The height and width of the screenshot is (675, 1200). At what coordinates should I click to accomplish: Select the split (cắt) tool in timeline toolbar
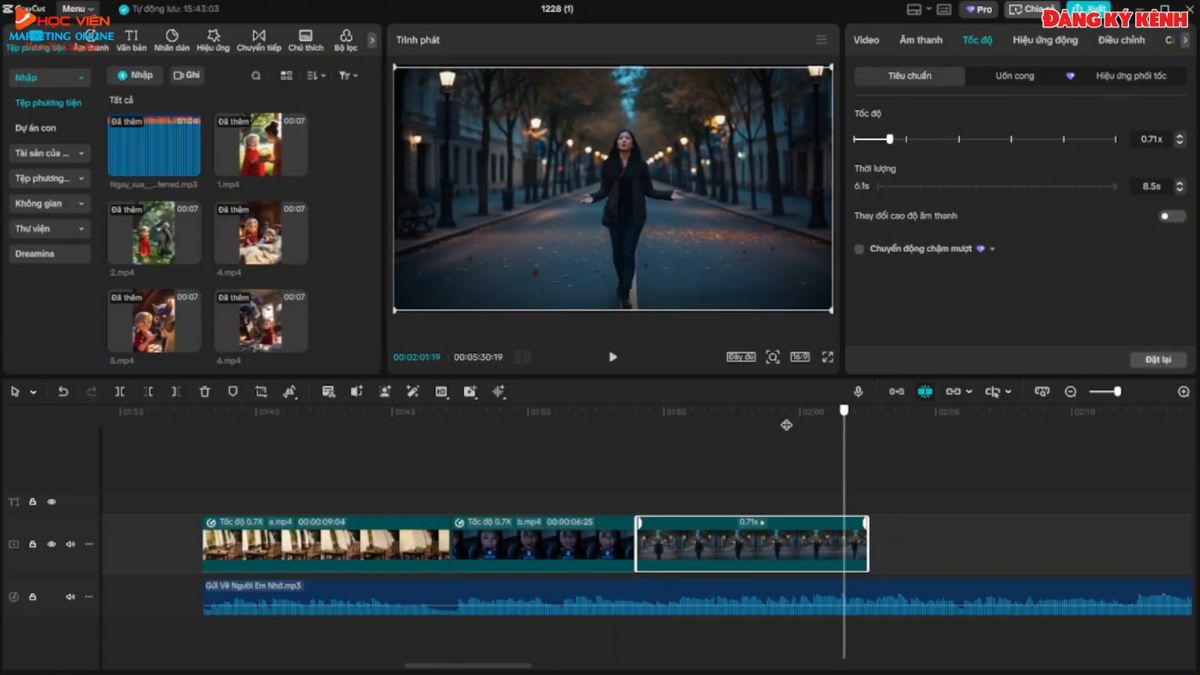click(x=119, y=391)
